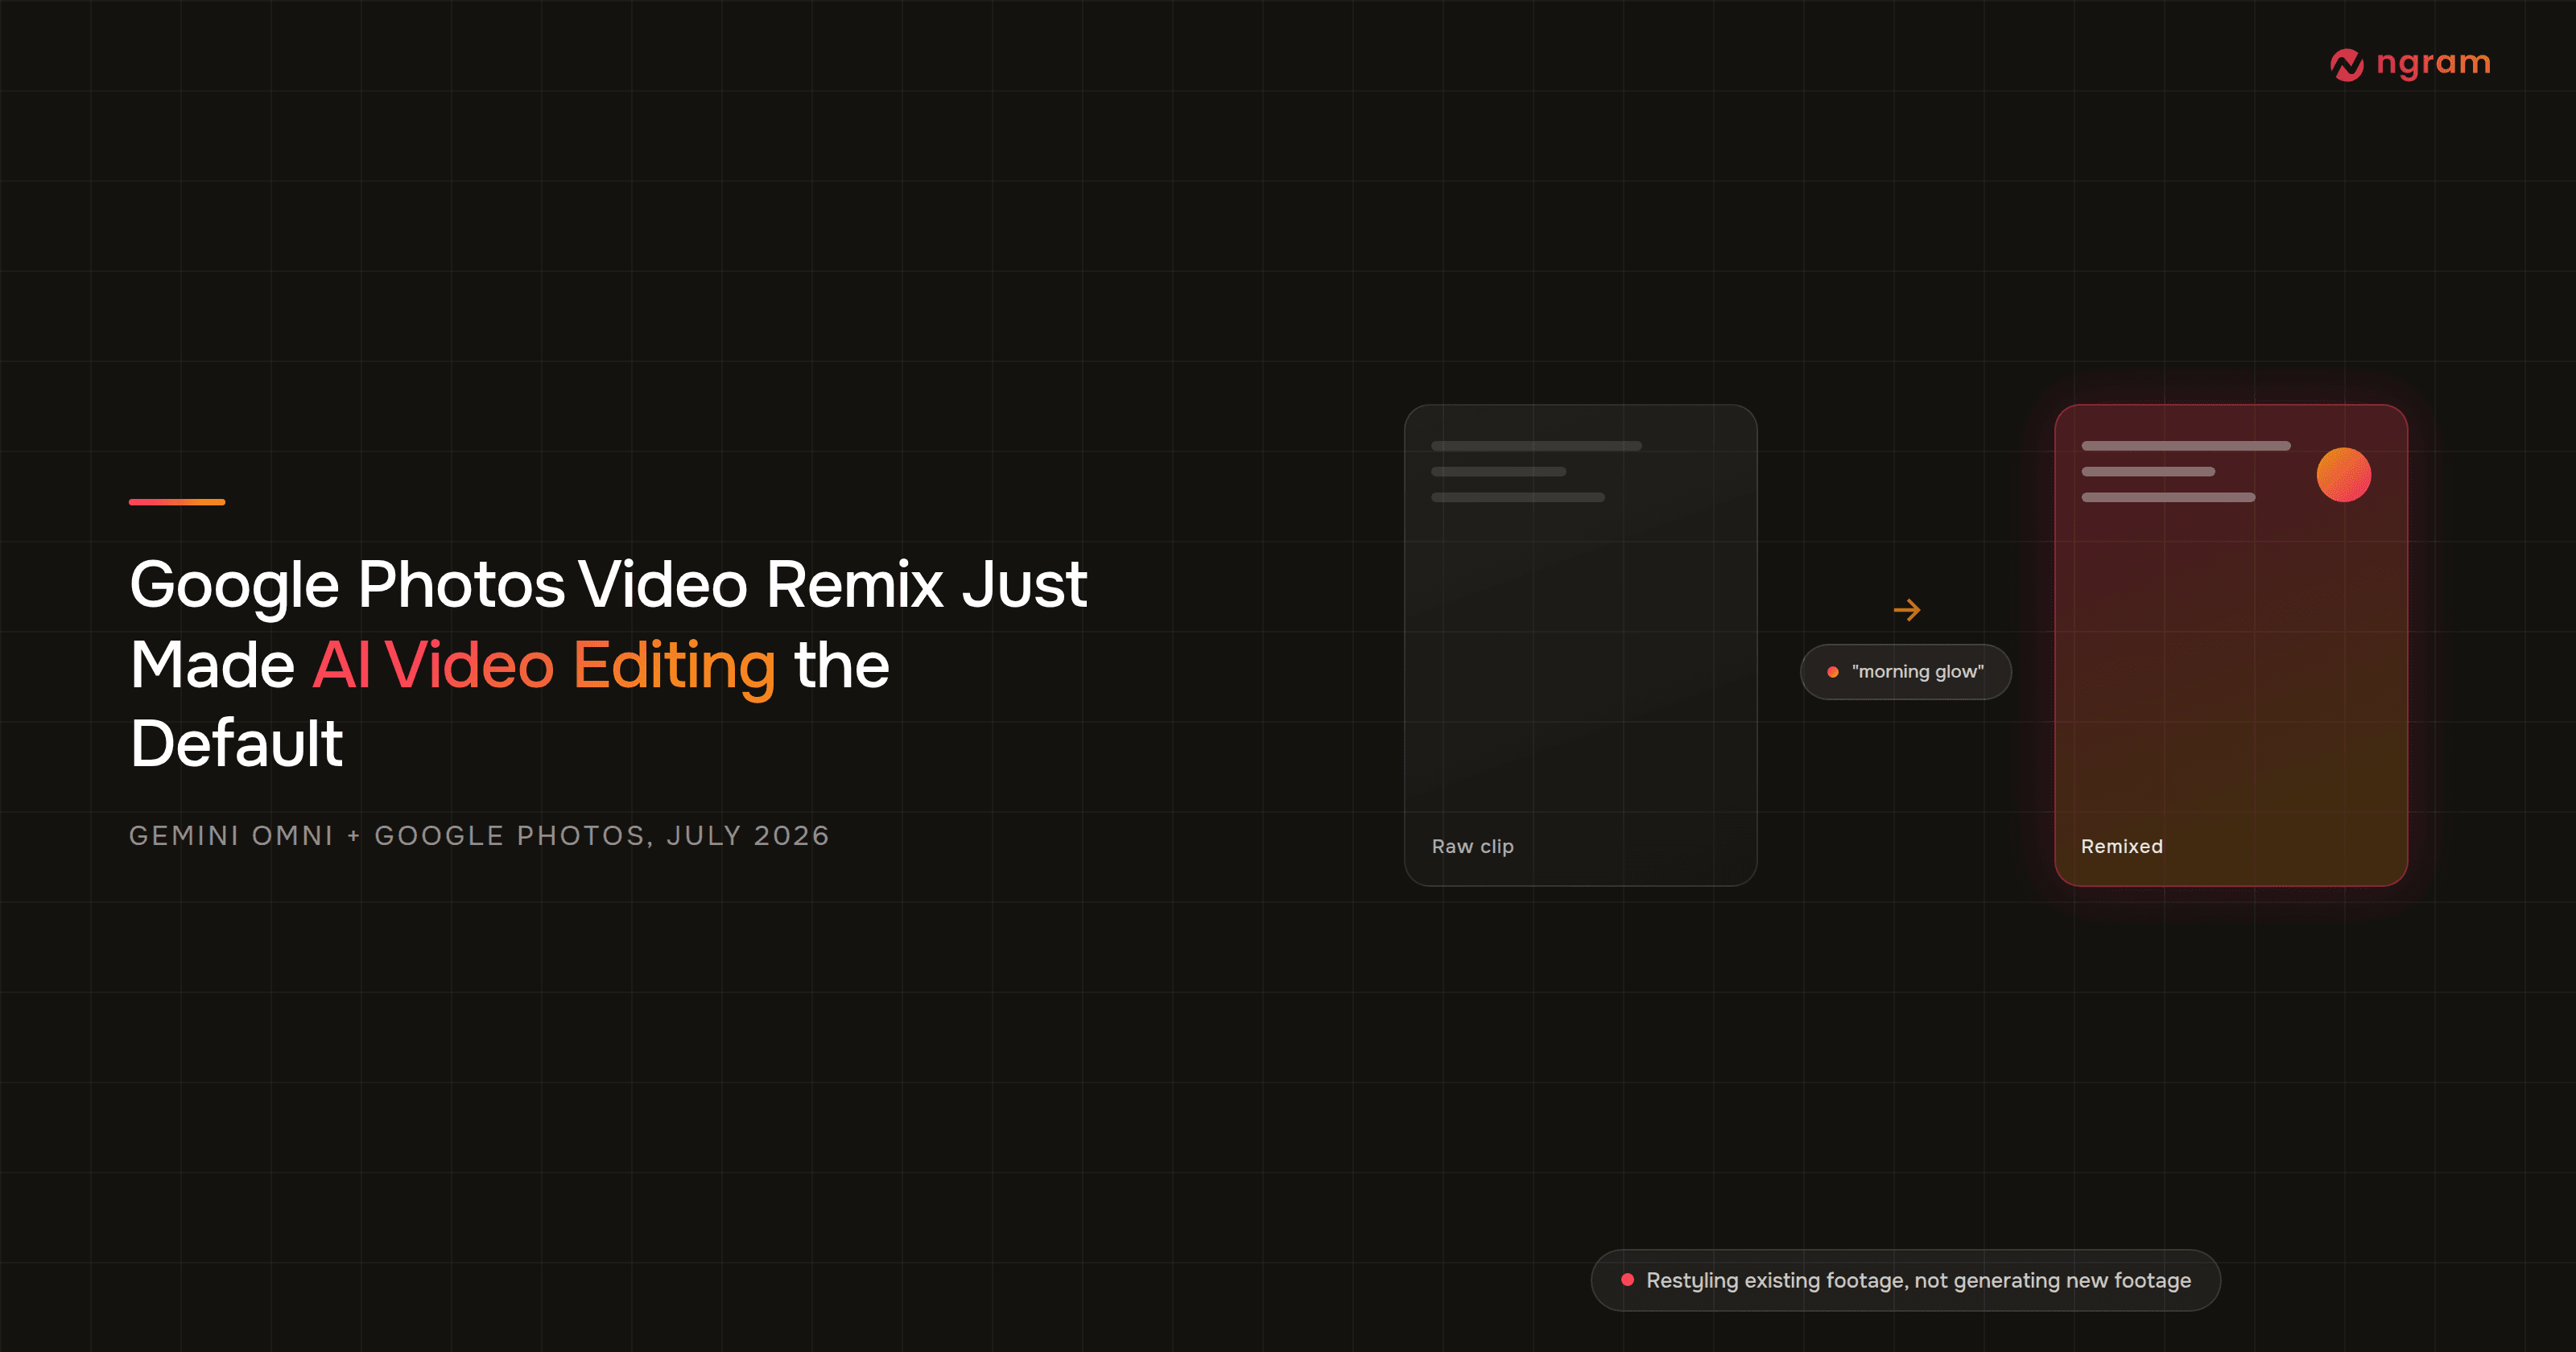2576x1352 pixels.
Task: Open the Raw clip card
Action: [x=1580, y=645]
